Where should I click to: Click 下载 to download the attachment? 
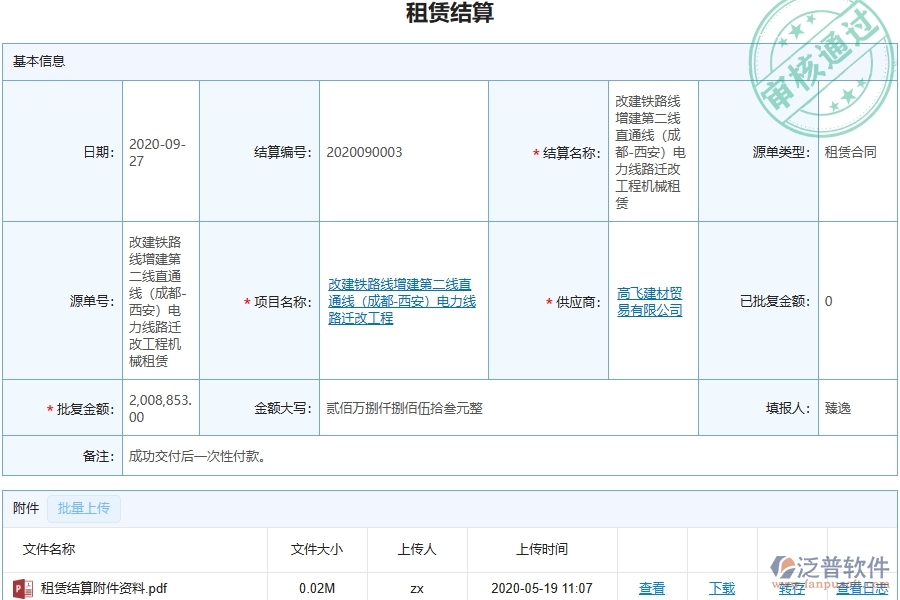pos(722,588)
